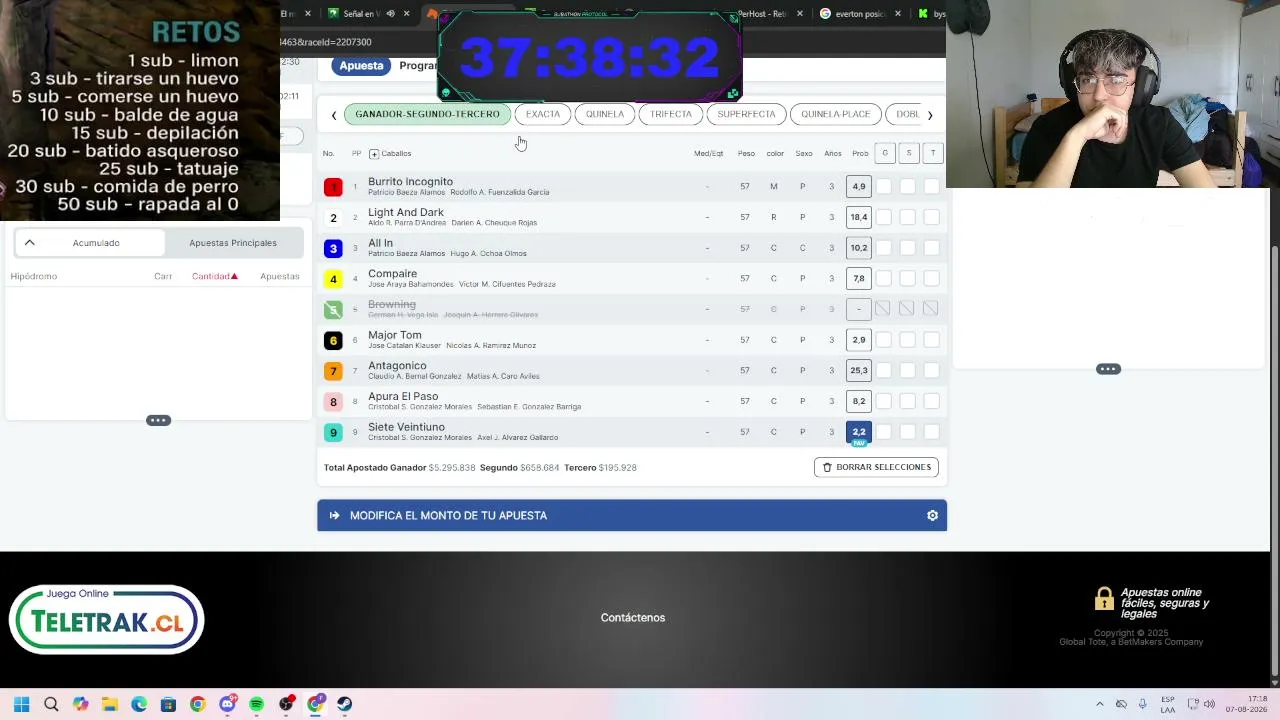Open Microsoft Edge from the taskbar
Viewport: 1280px width, 720px height.
point(139,704)
